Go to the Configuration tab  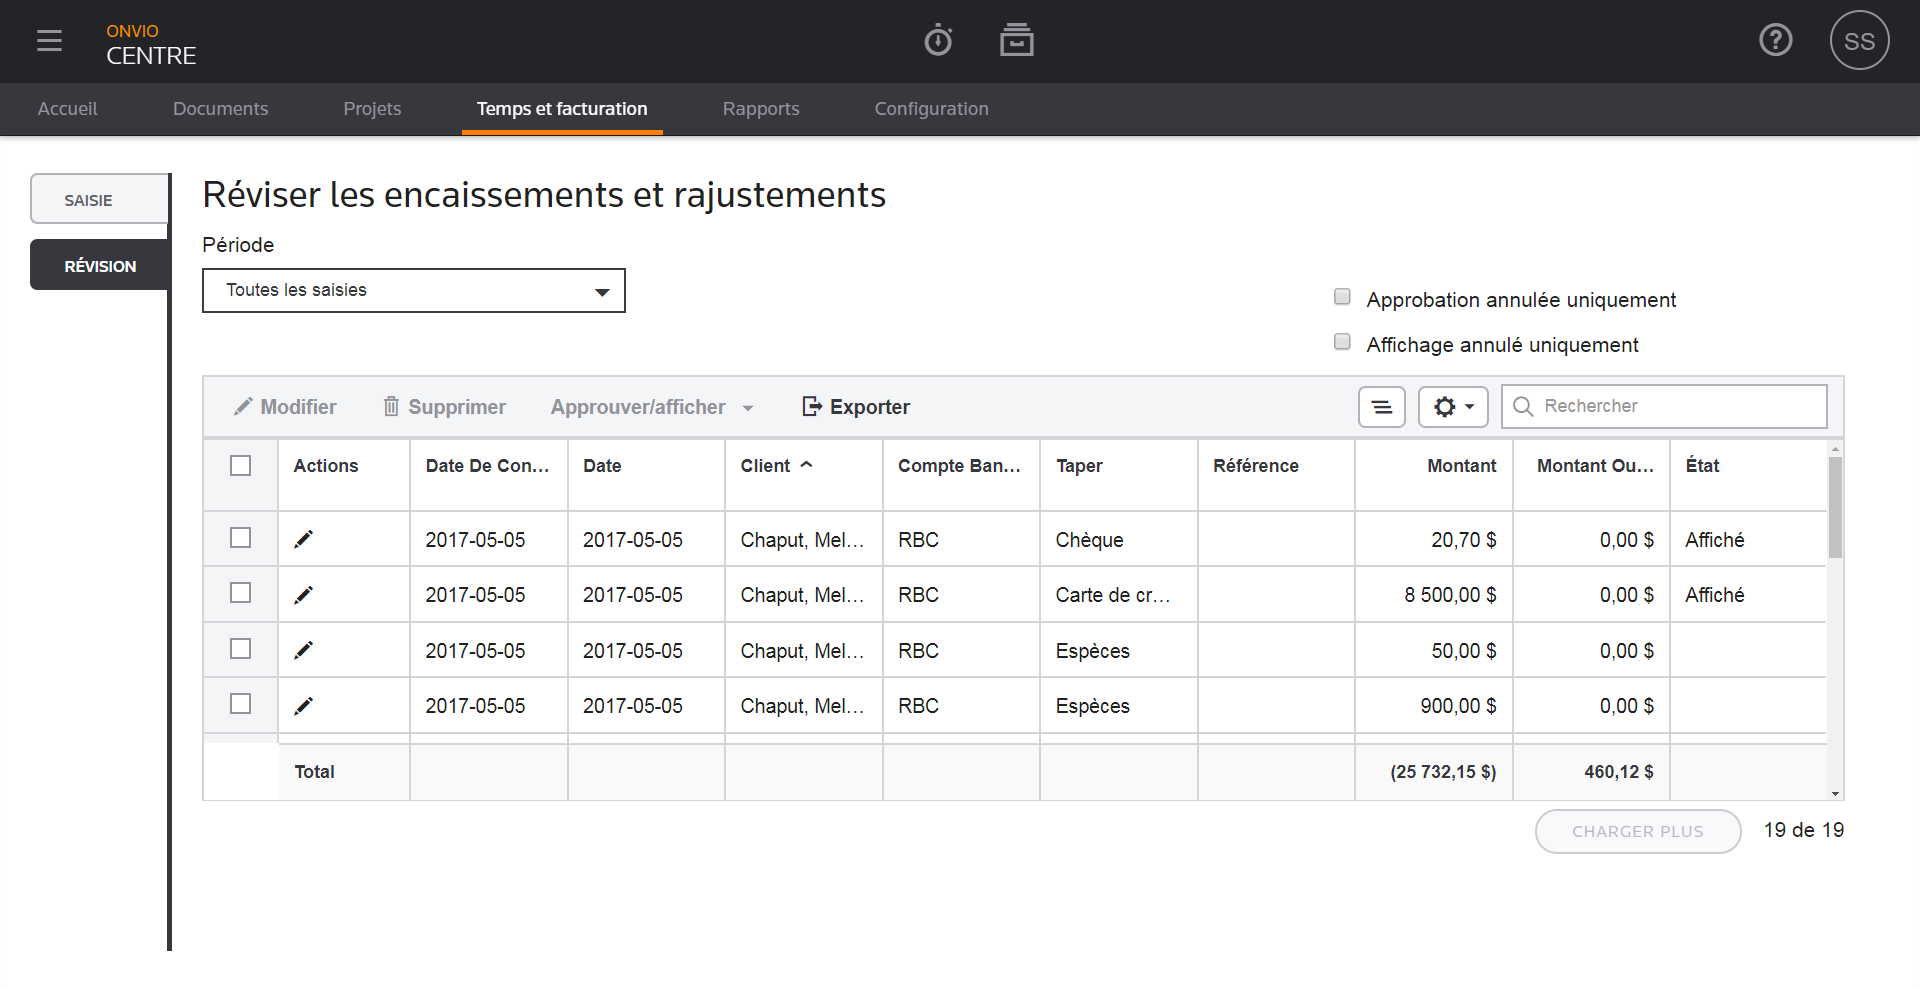(x=931, y=109)
